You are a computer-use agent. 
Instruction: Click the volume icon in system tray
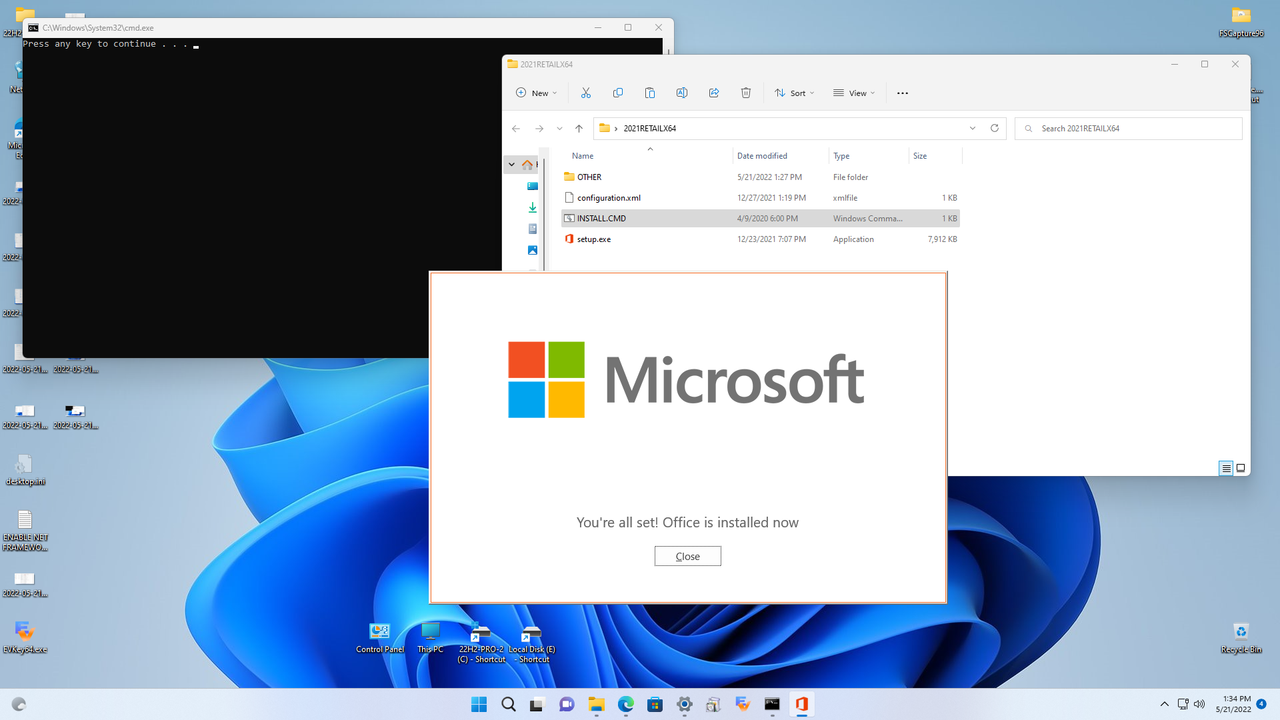coord(1199,704)
